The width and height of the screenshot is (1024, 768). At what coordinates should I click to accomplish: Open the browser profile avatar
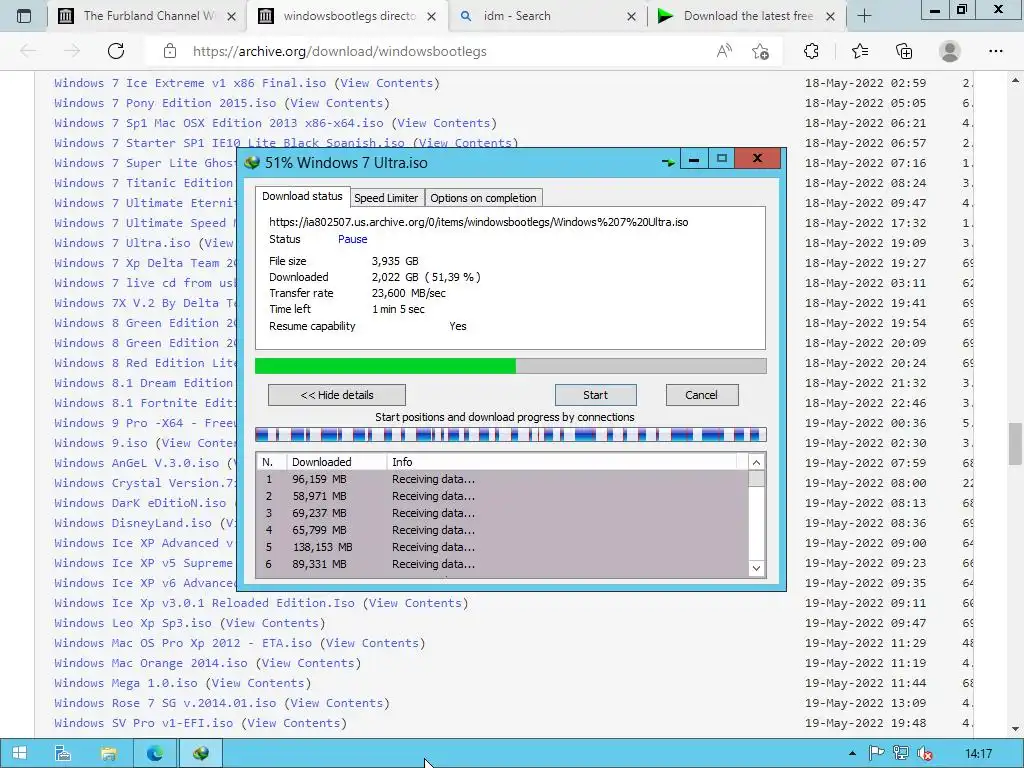pos(950,51)
